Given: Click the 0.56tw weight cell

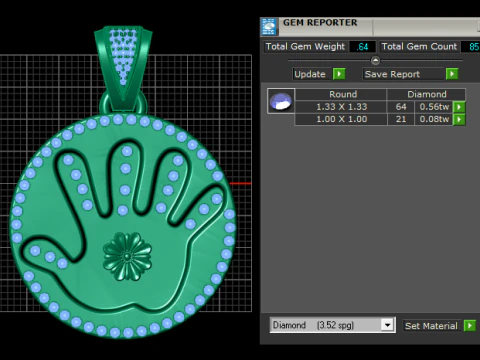Looking at the screenshot, I should click(434, 107).
